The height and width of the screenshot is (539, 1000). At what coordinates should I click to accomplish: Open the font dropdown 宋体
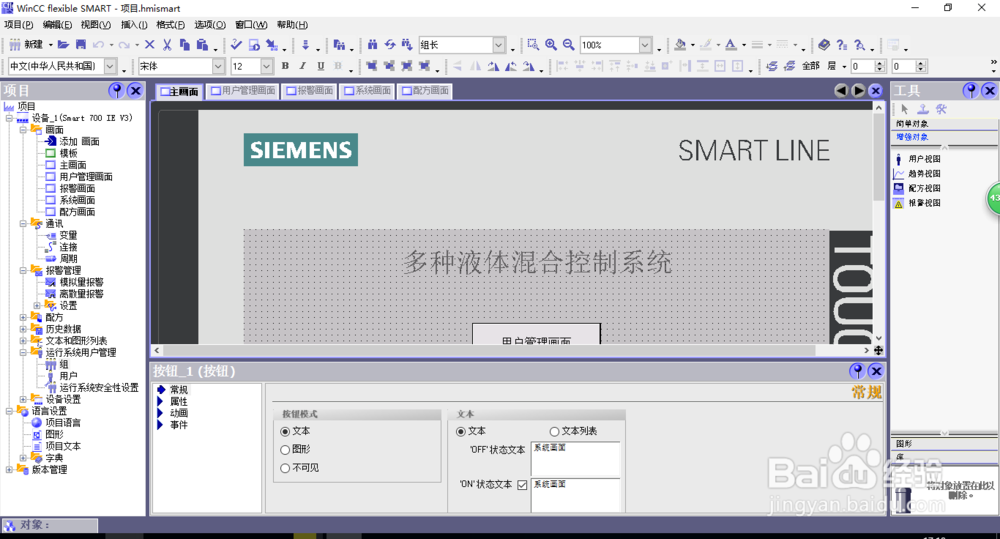coord(218,66)
